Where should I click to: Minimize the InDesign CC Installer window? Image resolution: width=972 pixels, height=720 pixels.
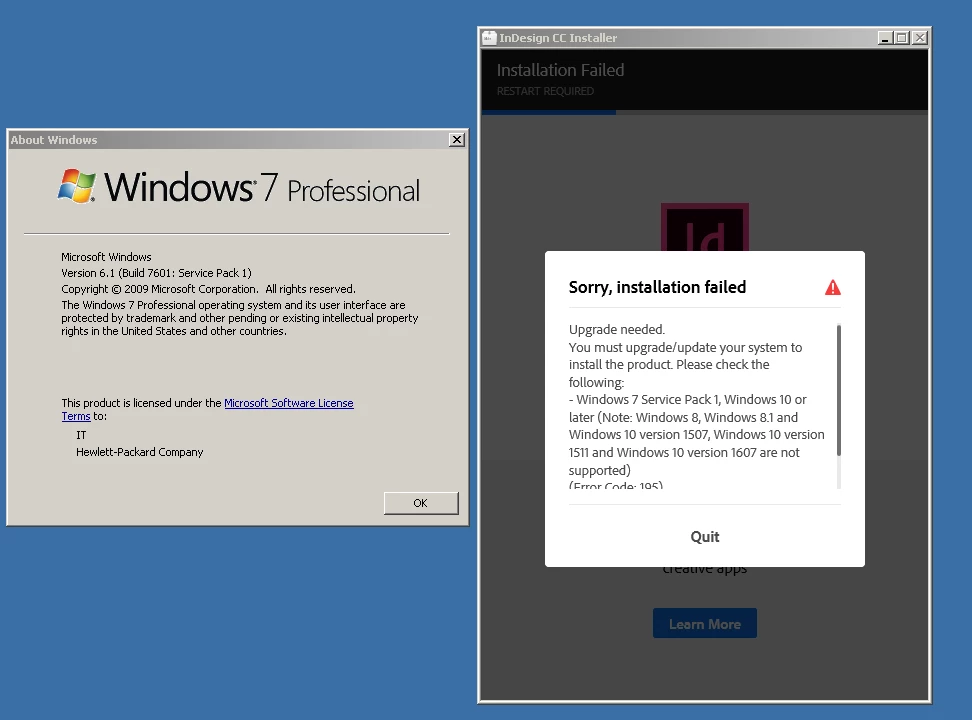point(885,38)
